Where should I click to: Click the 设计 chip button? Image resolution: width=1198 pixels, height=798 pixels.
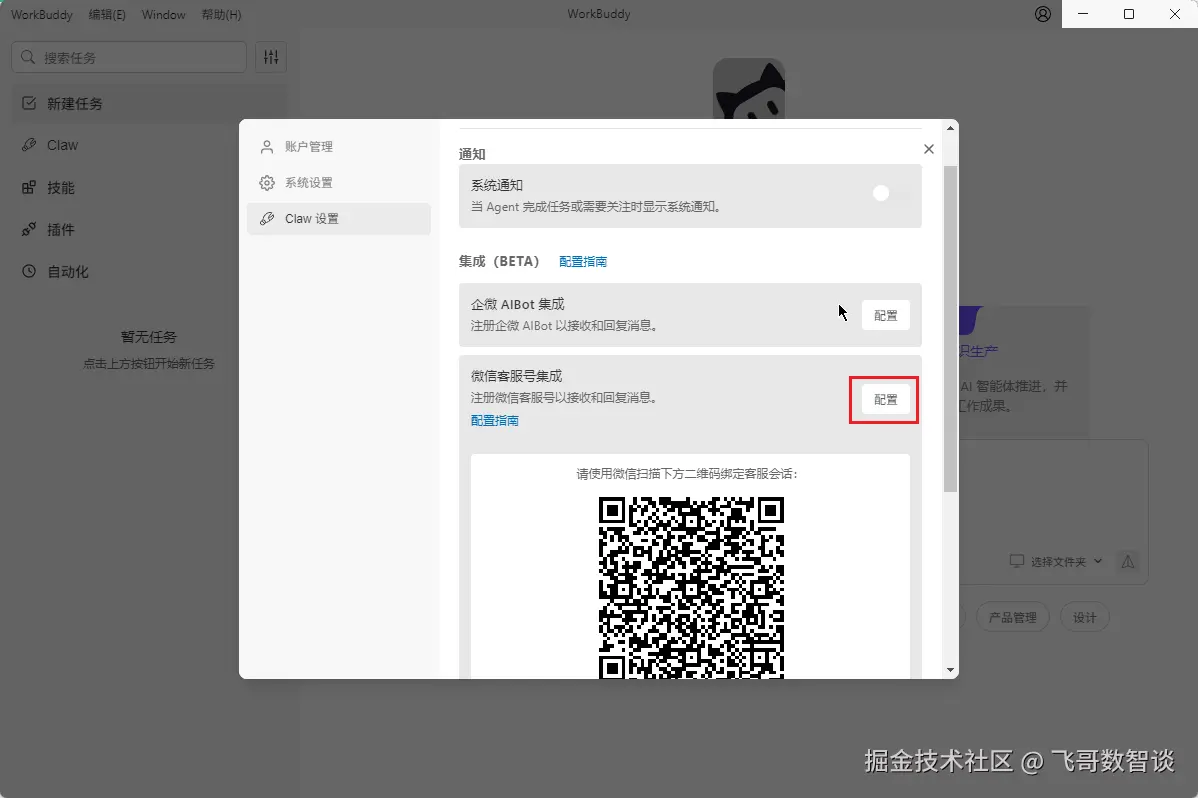1084,618
